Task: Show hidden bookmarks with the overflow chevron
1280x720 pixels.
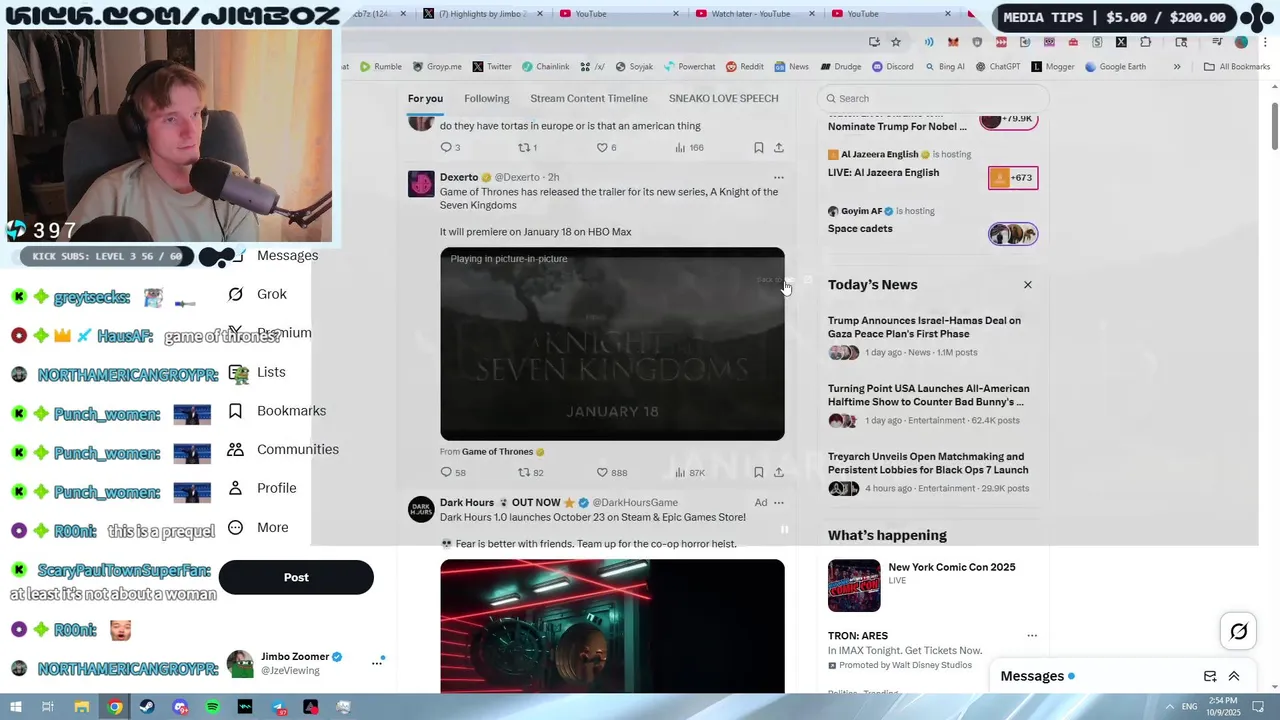Action: click(x=1177, y=67)
